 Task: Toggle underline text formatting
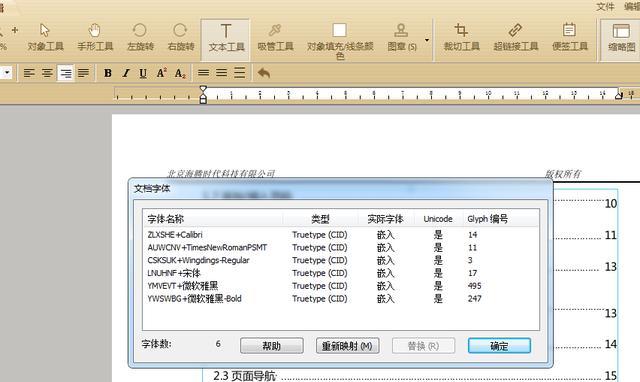click(143, 73)
